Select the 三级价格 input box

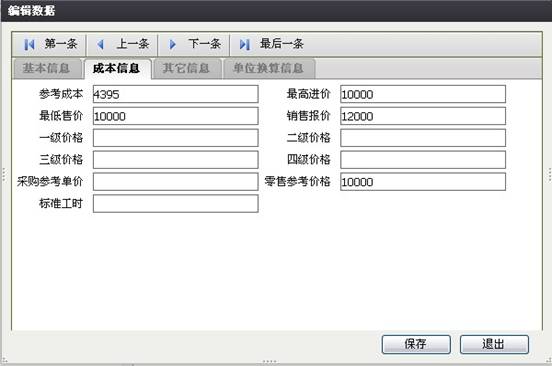[176, 160]
